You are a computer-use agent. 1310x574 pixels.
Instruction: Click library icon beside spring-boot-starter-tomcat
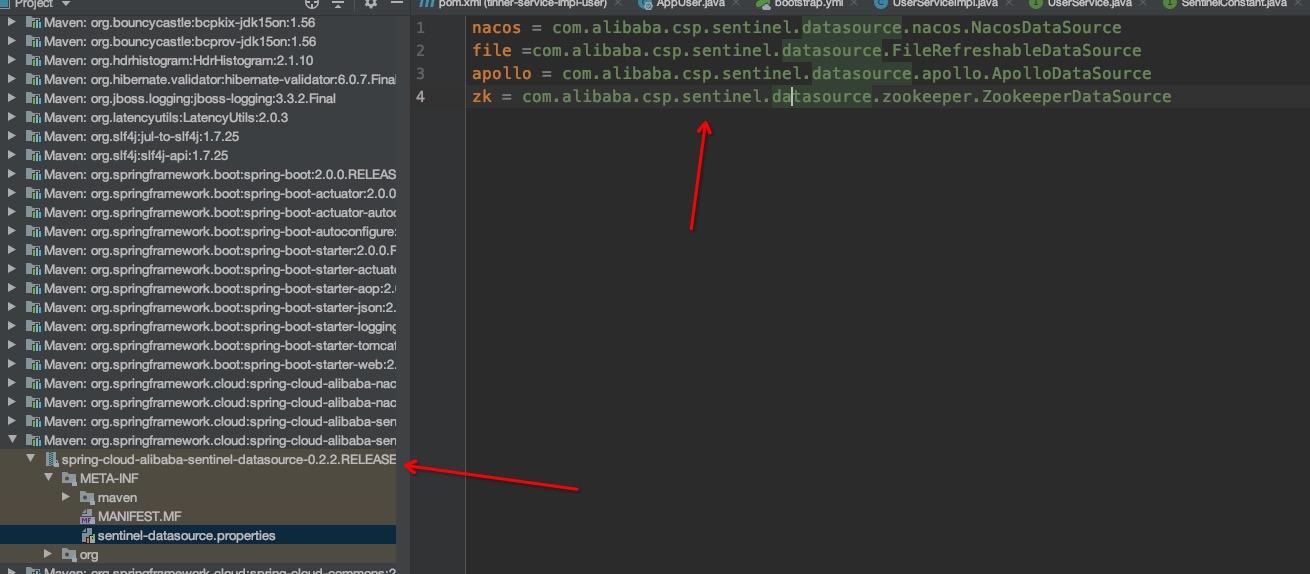33,346
